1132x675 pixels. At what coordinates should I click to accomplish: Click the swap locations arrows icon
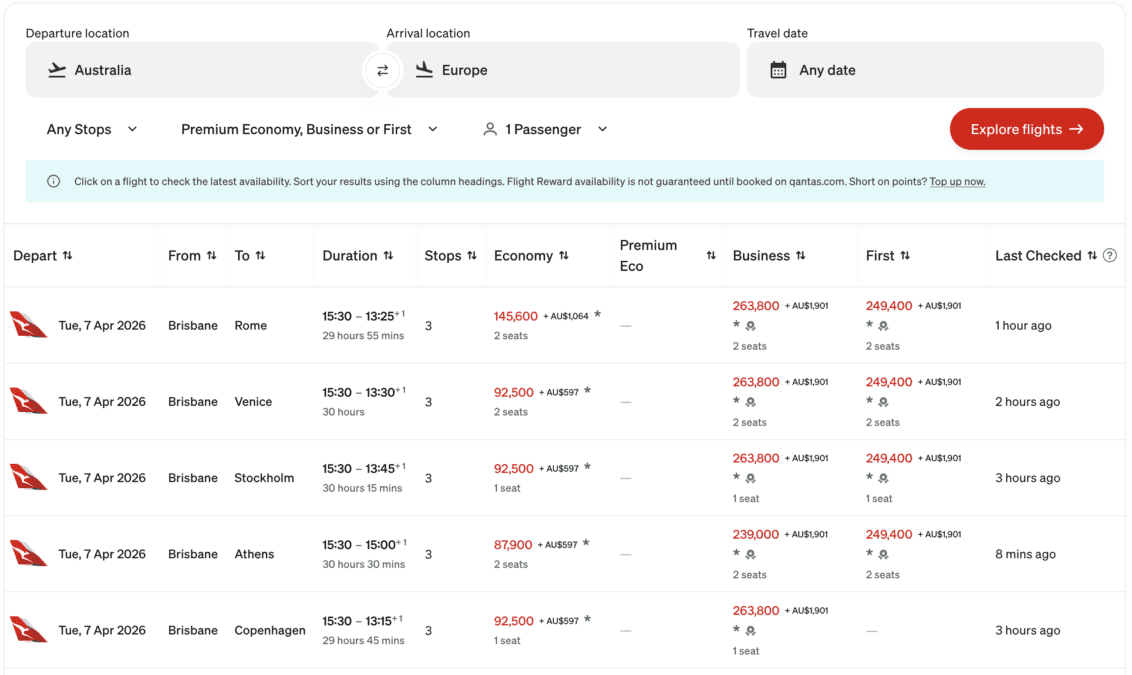(x=382, y=70)
